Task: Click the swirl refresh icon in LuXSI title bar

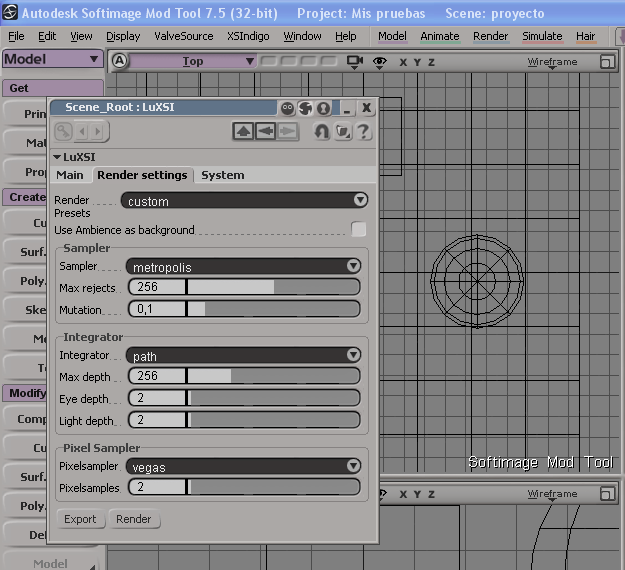Action: (x=306, y=108)
